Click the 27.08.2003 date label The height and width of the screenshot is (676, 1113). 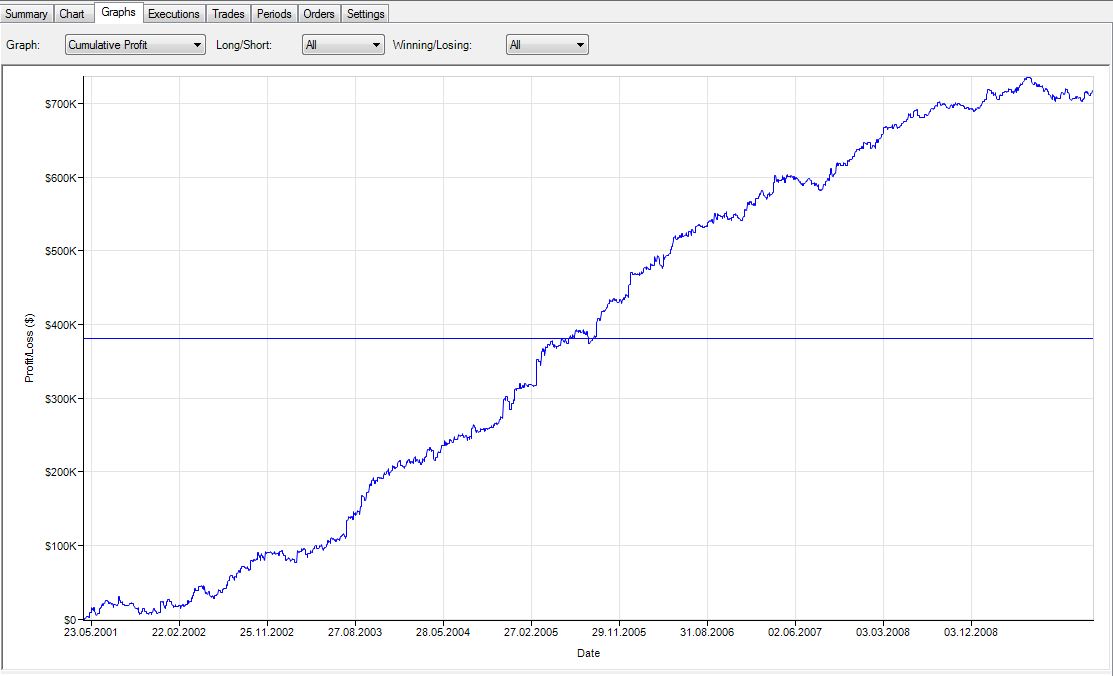point(355,632)
